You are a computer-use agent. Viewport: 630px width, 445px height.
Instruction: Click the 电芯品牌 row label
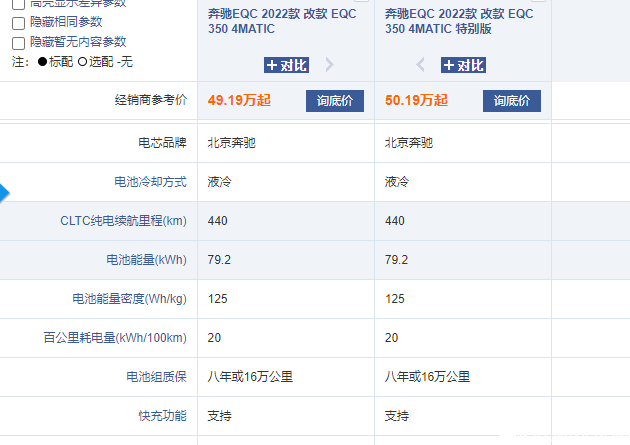162,143
